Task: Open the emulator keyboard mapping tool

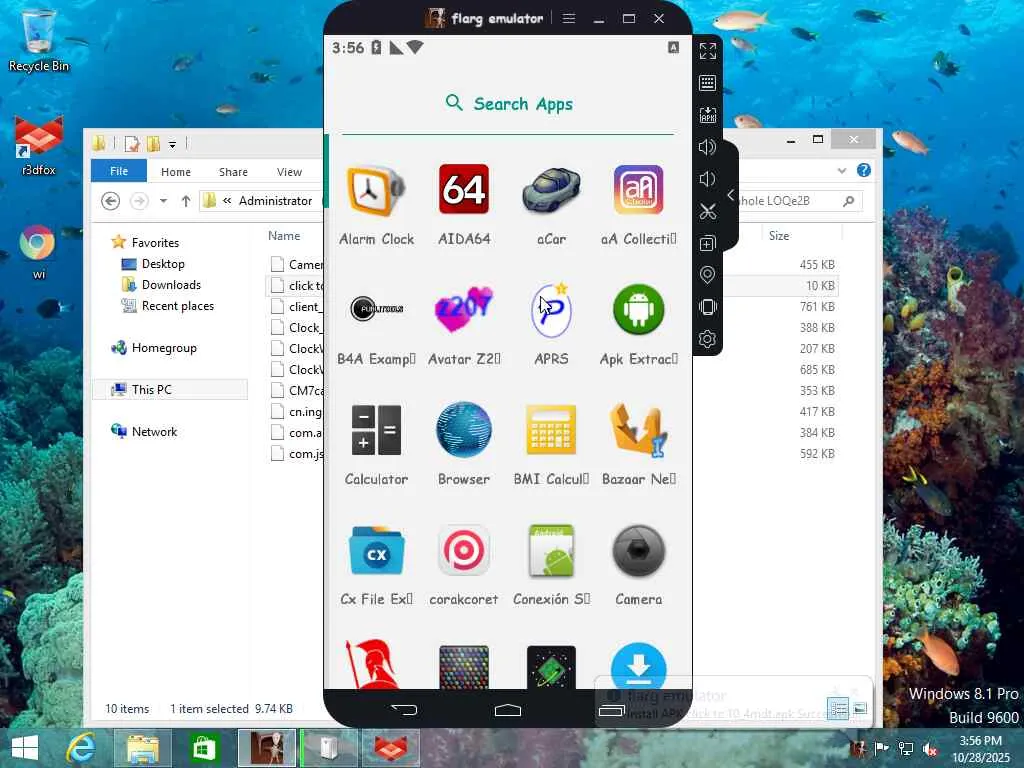Action: pyautogui.click(x=707, y=83)
